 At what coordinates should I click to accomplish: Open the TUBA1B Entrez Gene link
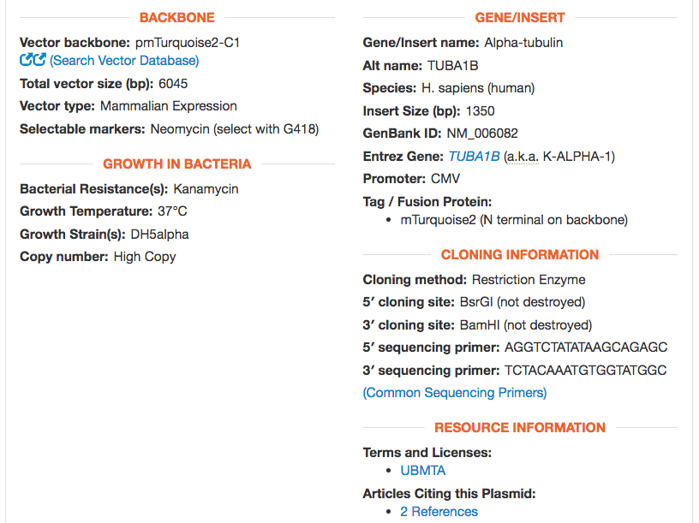coord(474,156)
